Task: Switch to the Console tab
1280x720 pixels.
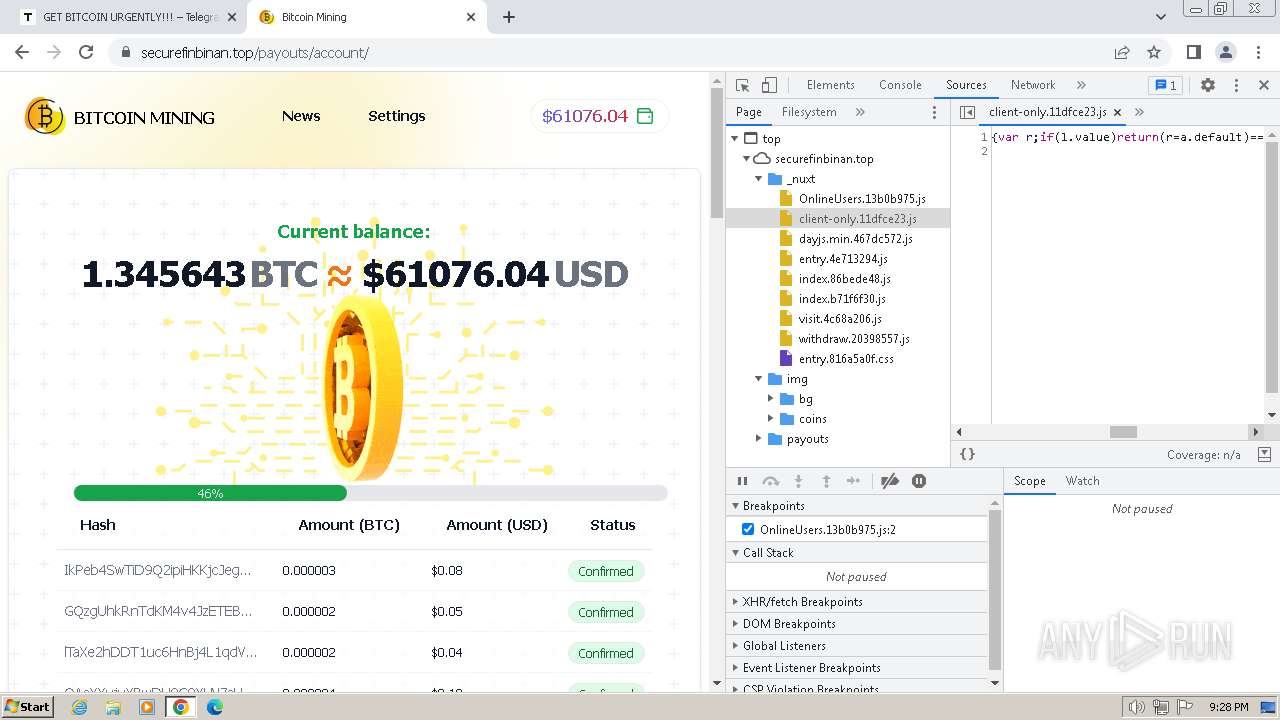Action: [x=900, y=85]
